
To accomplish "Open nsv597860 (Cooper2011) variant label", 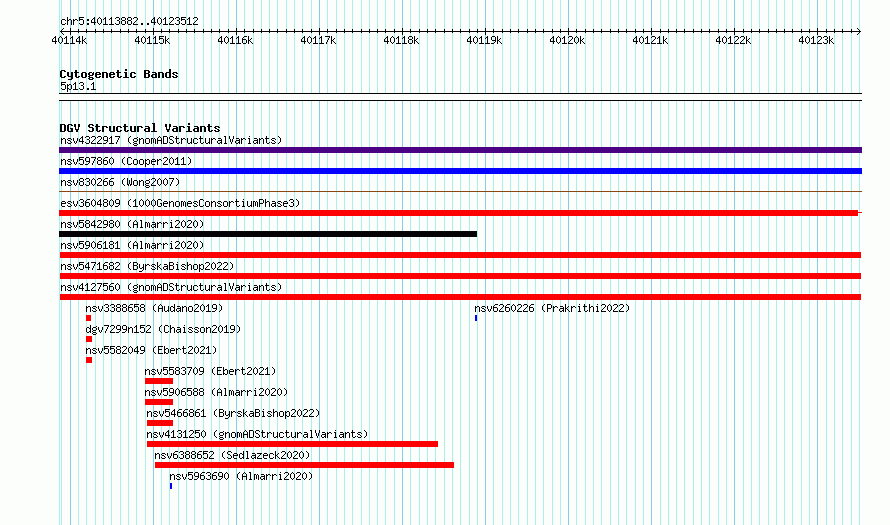I will 126,161.
